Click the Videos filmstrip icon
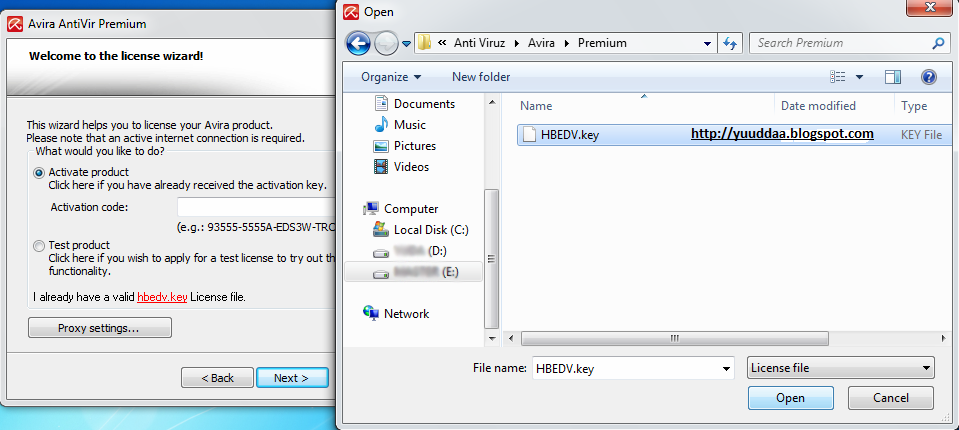Image resolution: width=959 pixels, height=430 pixels. tap(381, 166)
